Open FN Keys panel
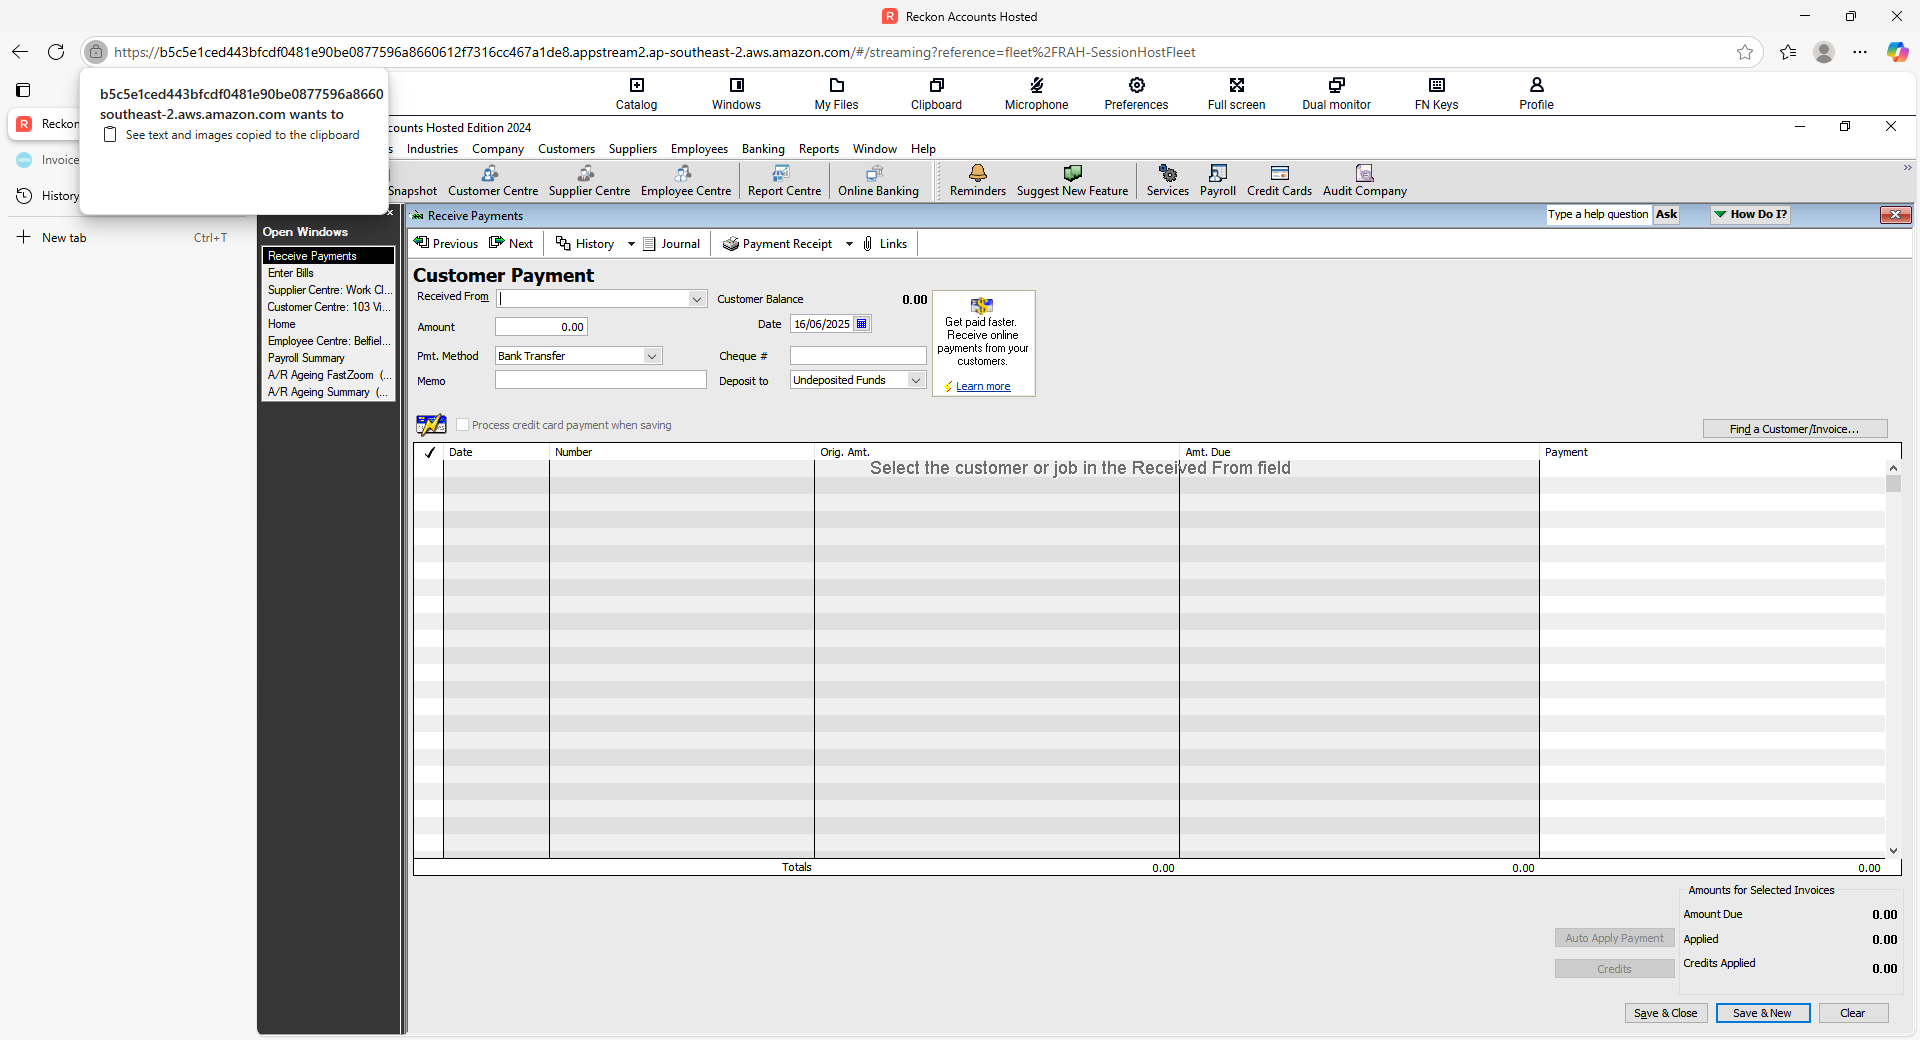Image resolution: width=1920 pixels, height=1040 pixels. click(x=1436, y=94)
